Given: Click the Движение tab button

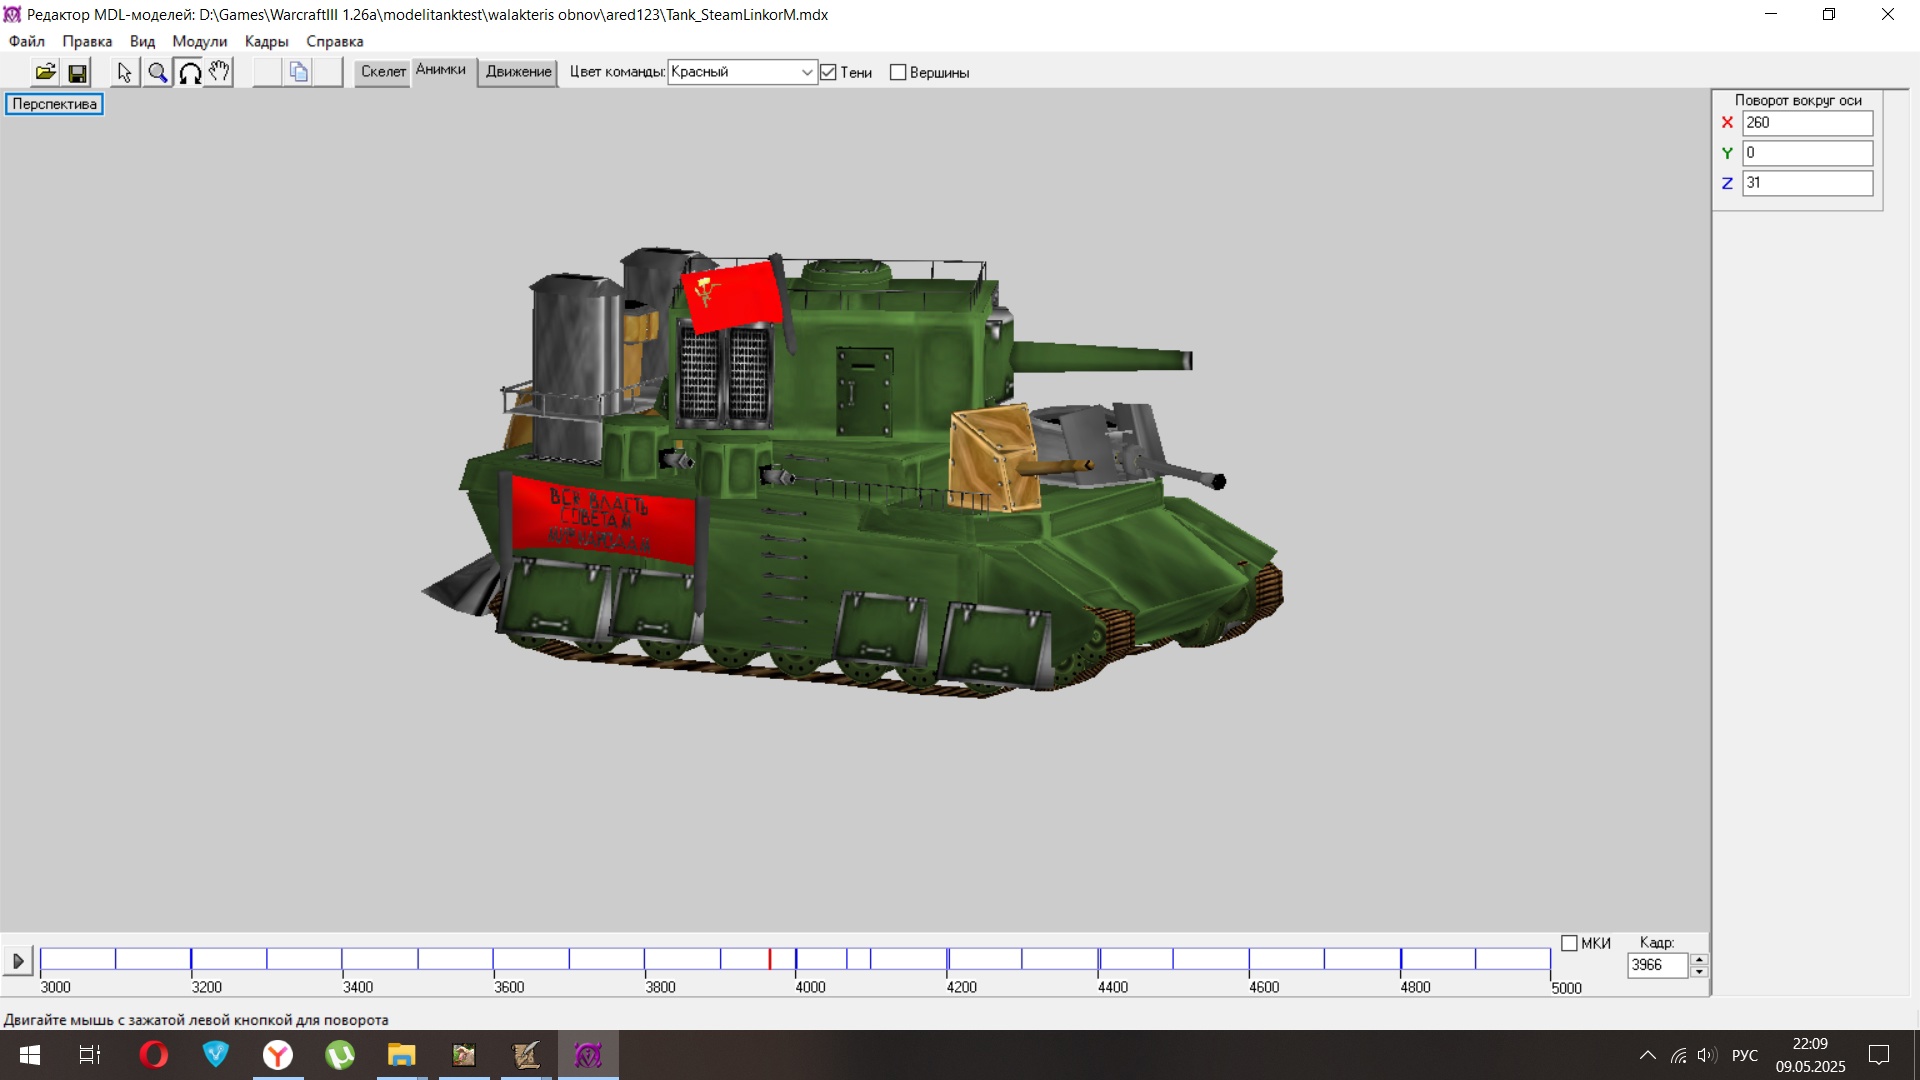Looking at the screenshot, I should pyautogui.click(x=518, y=72).
